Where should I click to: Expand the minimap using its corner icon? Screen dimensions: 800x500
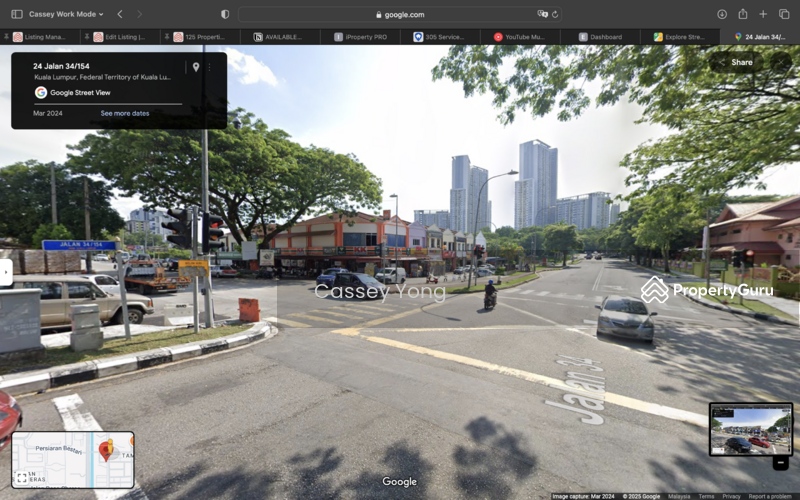[x=22, y=478]
